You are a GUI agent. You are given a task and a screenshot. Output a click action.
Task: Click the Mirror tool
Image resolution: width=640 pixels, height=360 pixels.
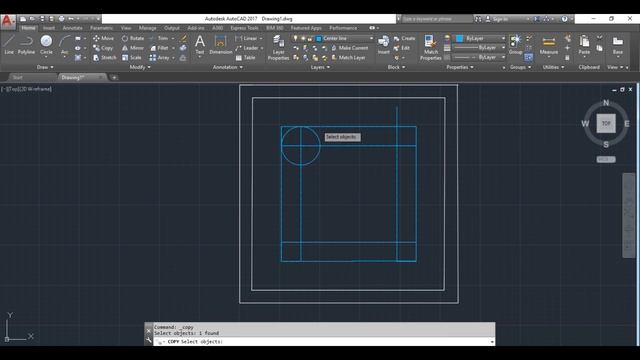point(133,48)
